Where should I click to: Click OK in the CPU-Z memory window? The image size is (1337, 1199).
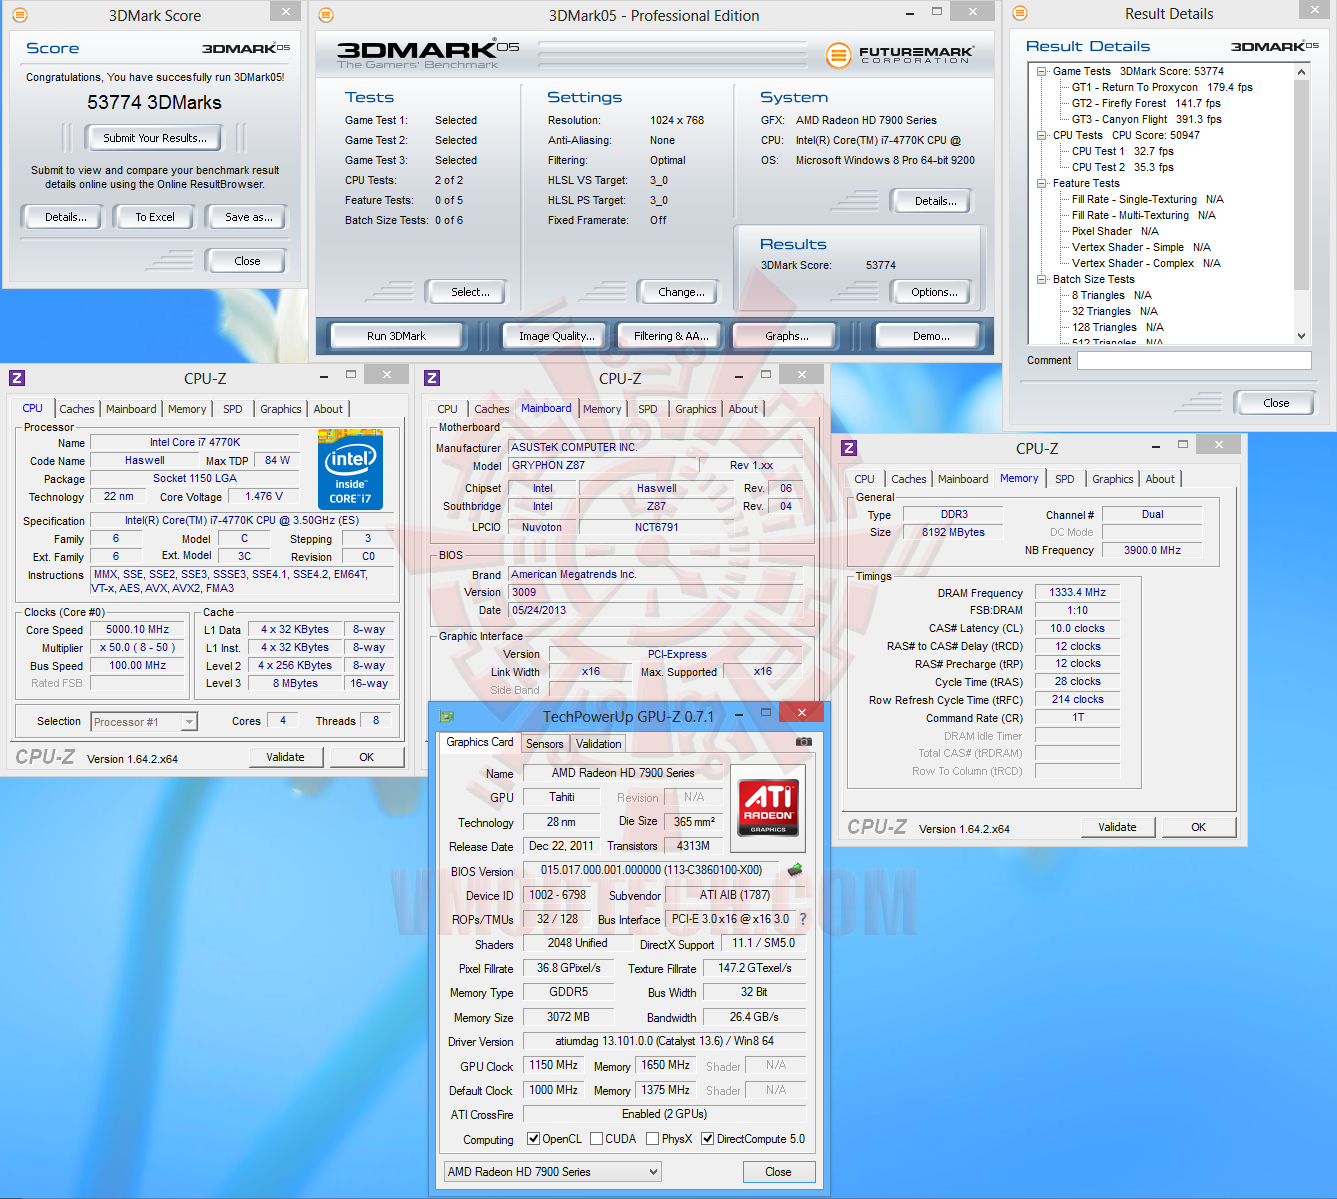(1198, 827)
